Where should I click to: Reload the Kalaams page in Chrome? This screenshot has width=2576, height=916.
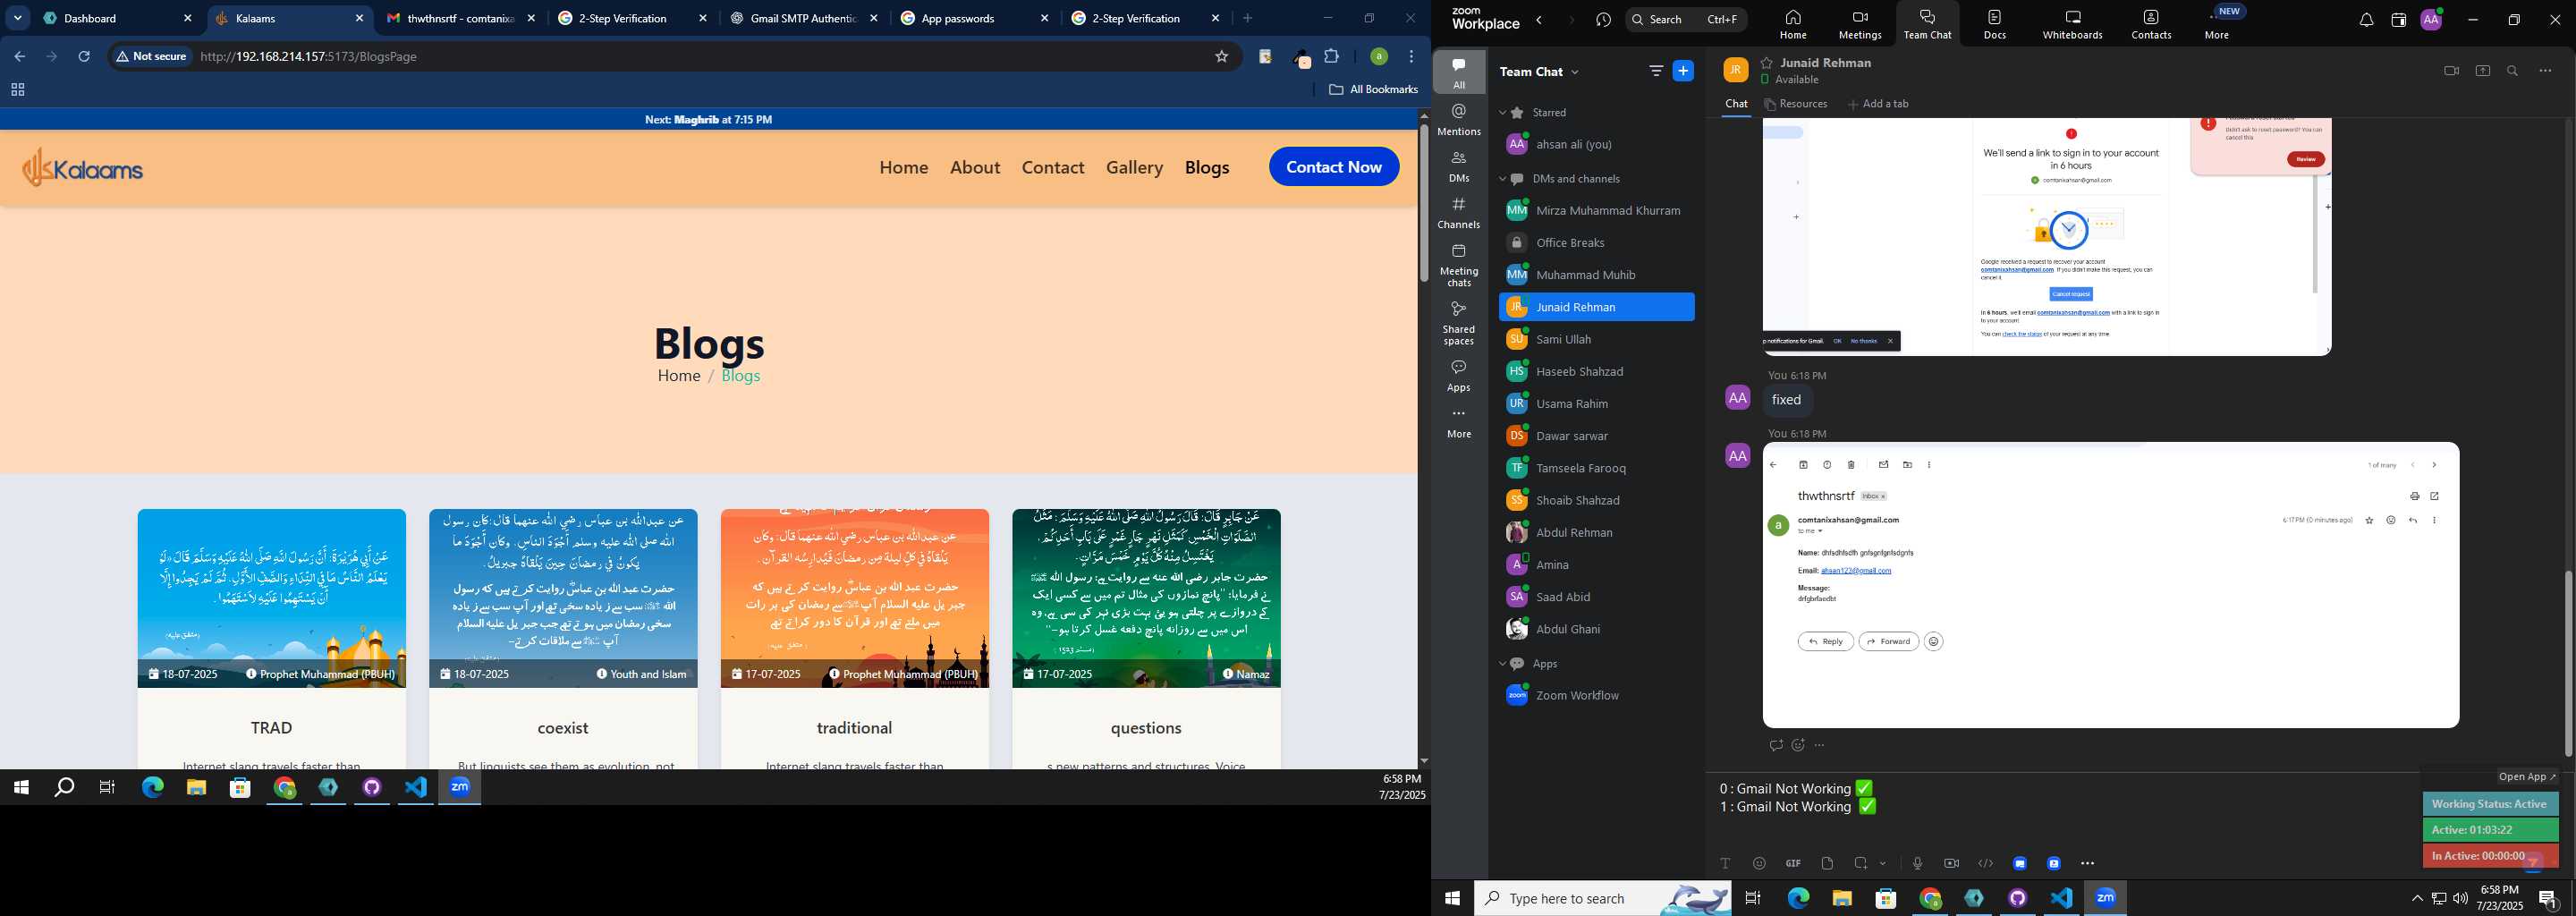coord(84,57)
